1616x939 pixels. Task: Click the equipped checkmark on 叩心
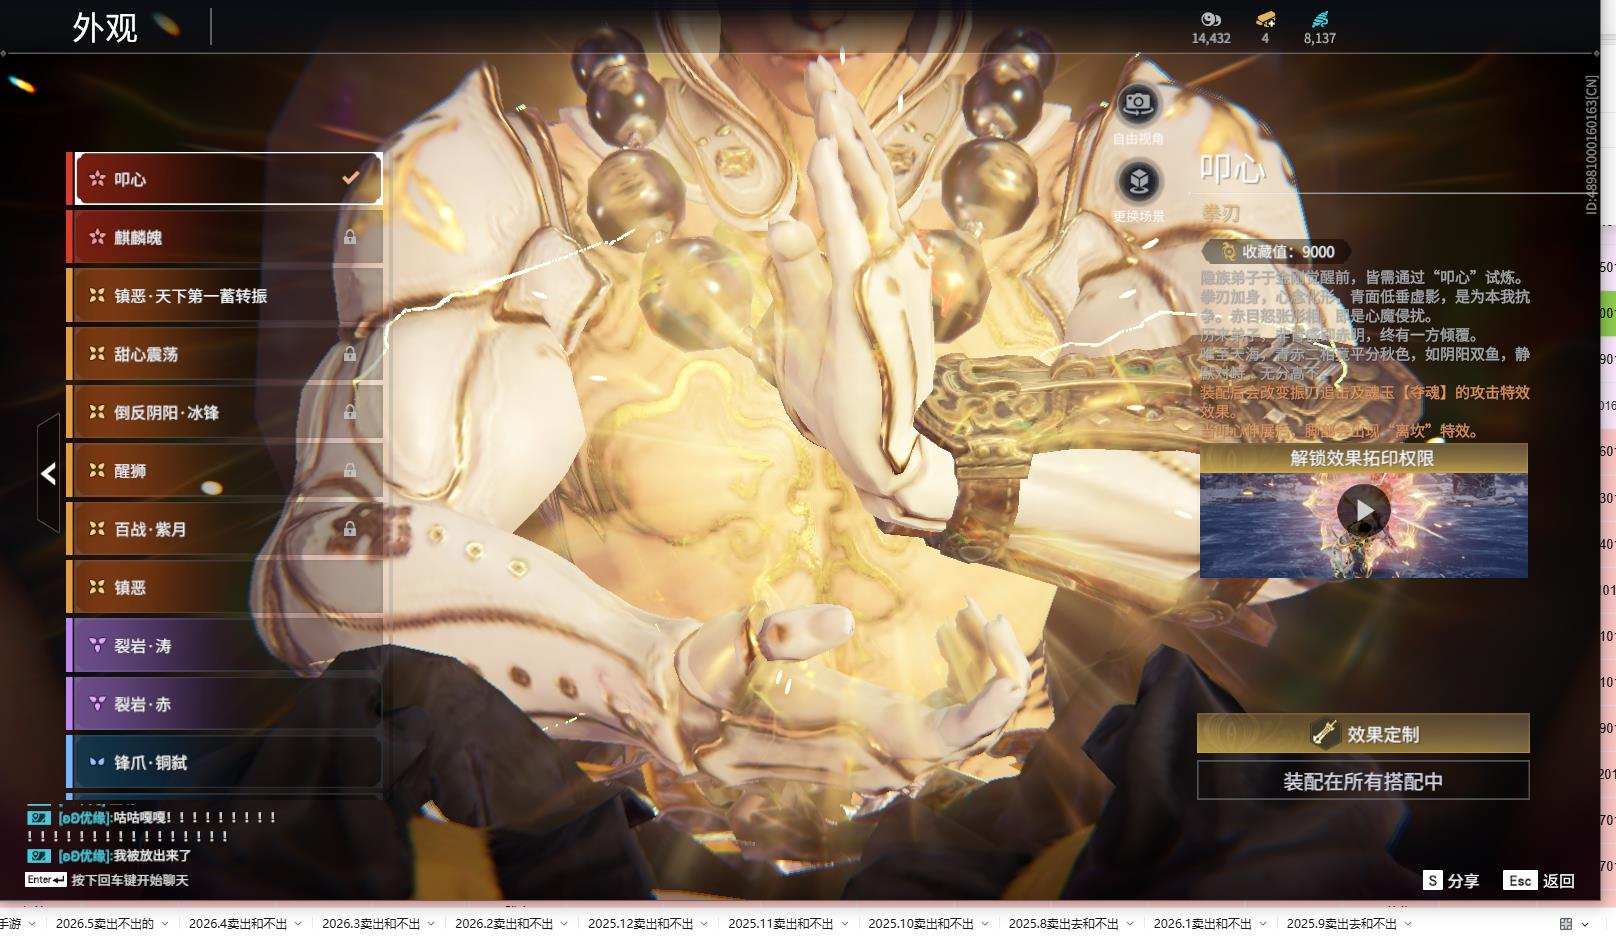point(351,178)
